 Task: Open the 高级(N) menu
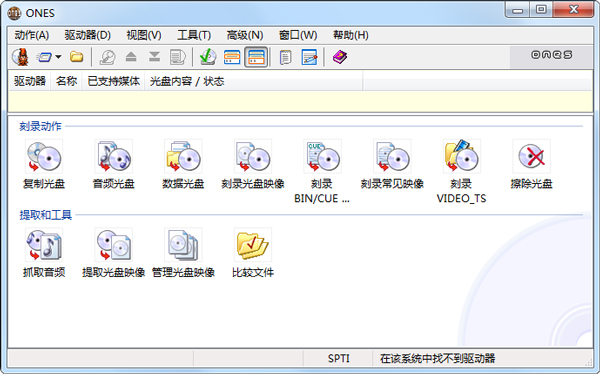pyautogui.click(x=245, y=35)
